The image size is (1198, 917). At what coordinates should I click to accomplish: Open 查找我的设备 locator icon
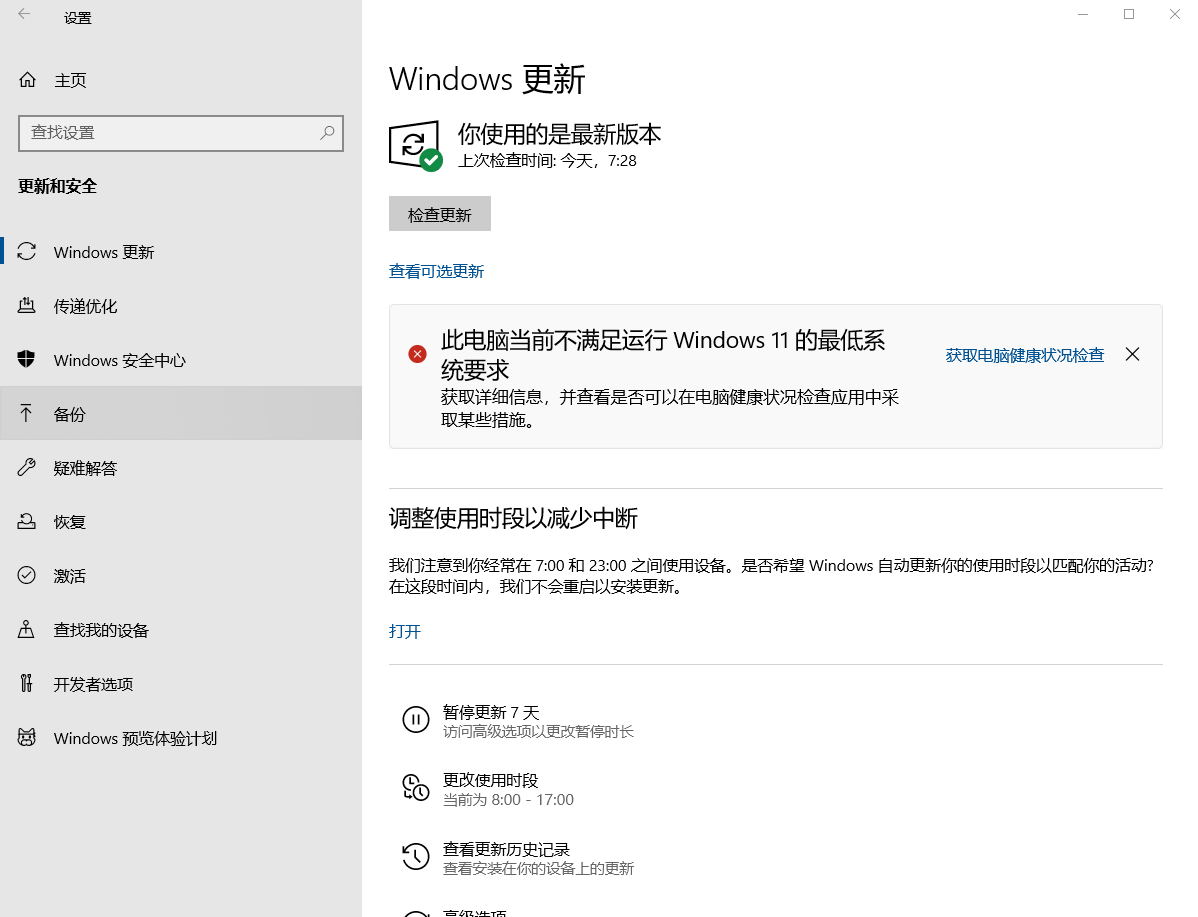(27, 630)
